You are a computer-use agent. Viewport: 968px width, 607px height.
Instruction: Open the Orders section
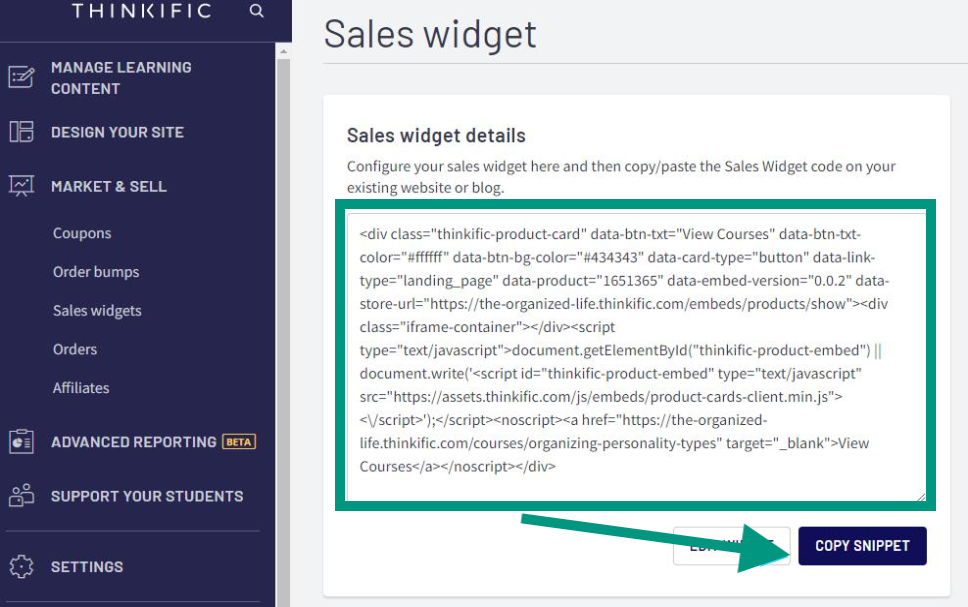coord(75,350)
